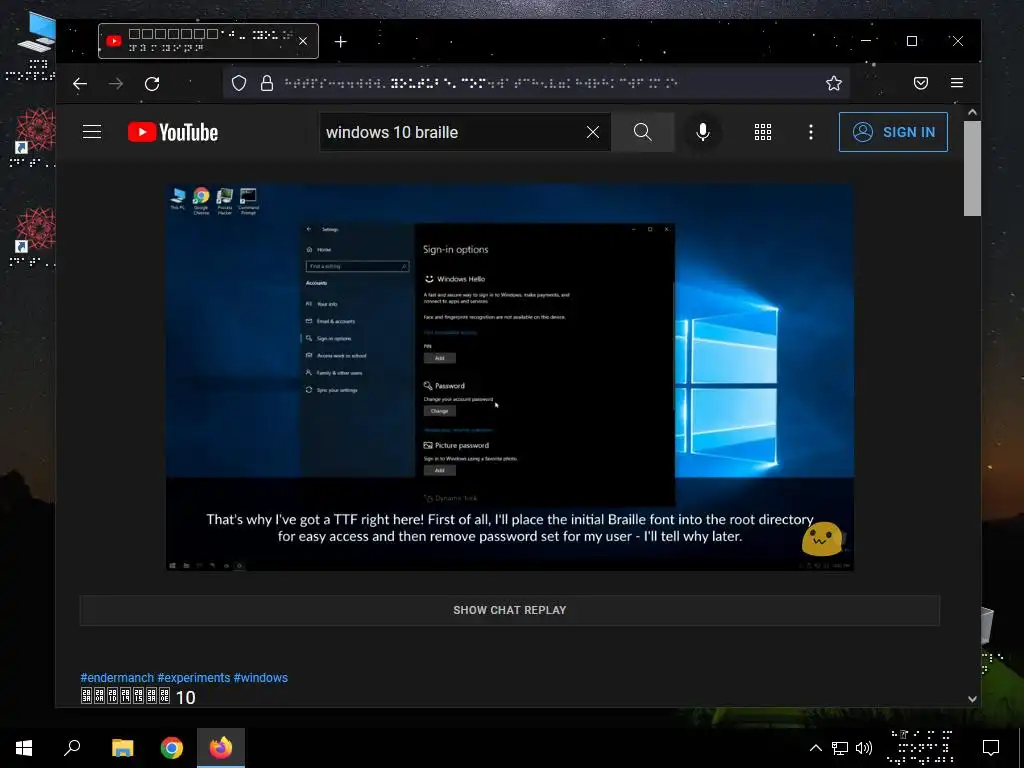1024x768 pixels.
Task: Open the volume speaker tray icon
Action: (863, 748)
